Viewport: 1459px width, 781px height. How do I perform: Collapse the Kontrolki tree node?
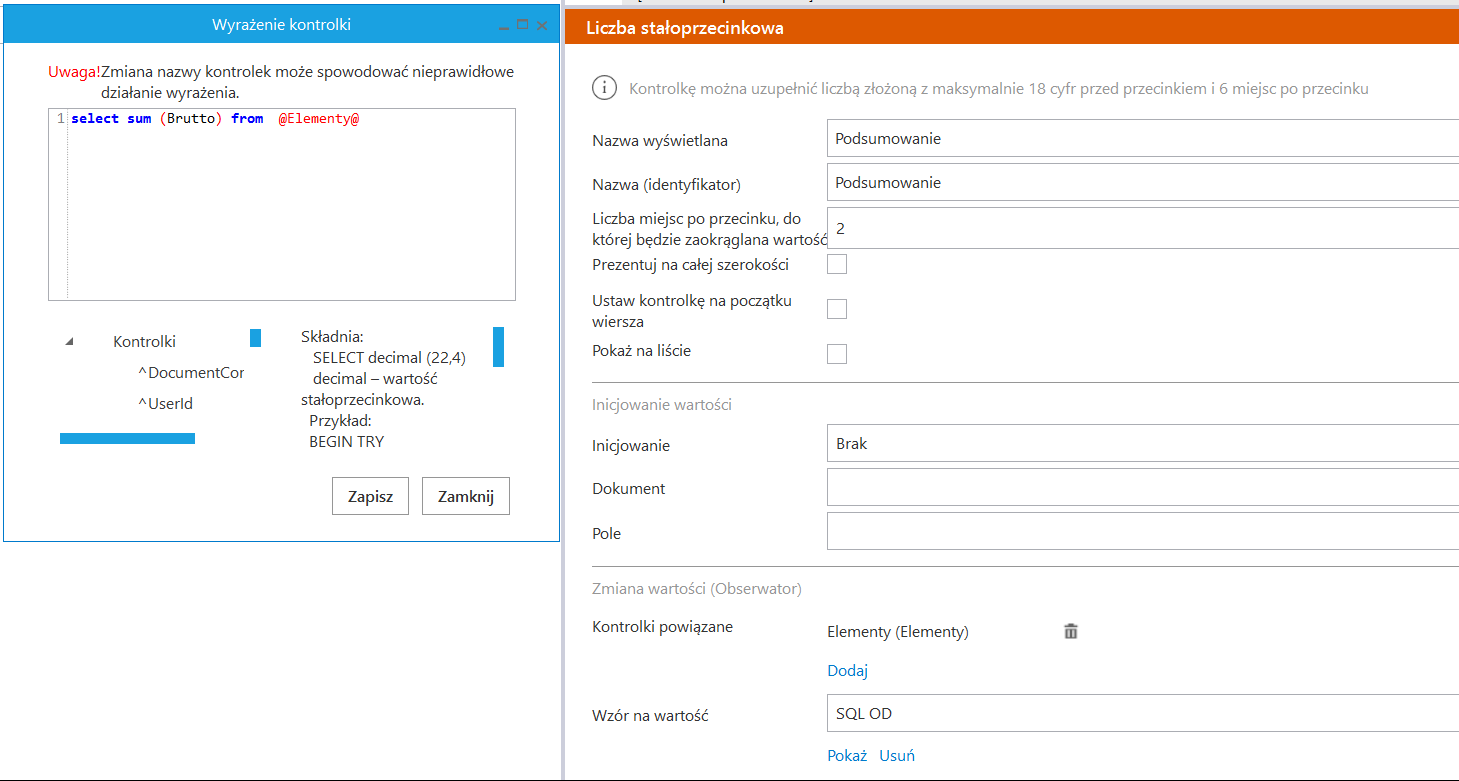(69, 342)
